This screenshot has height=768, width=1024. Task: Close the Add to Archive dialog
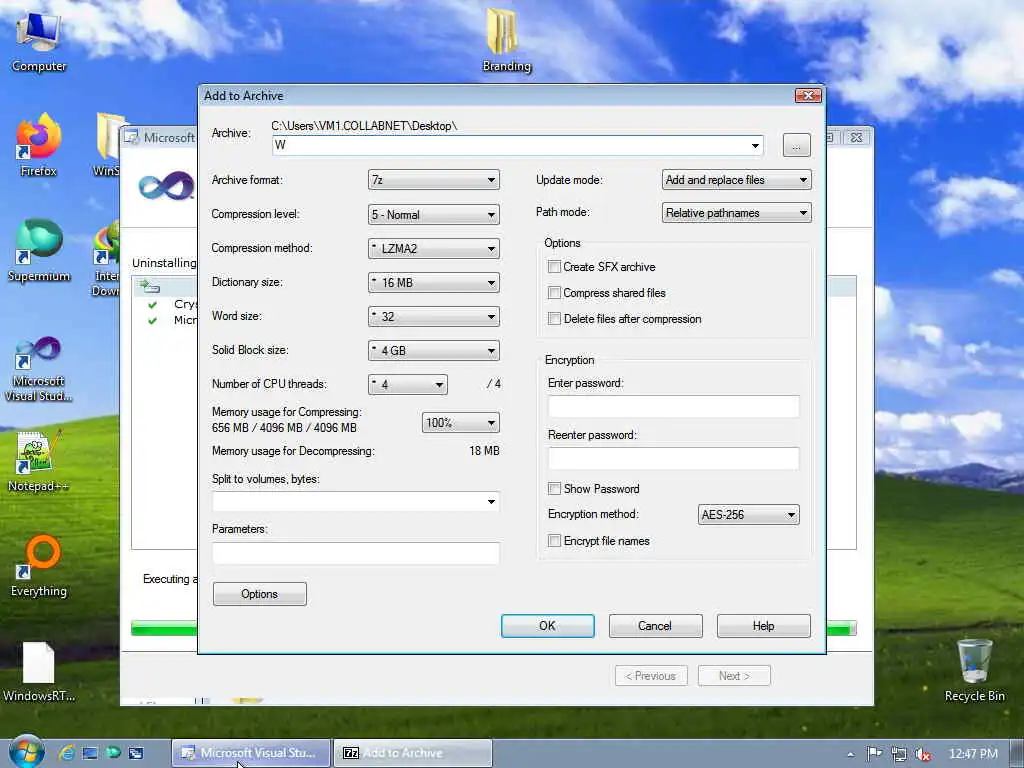808,95
